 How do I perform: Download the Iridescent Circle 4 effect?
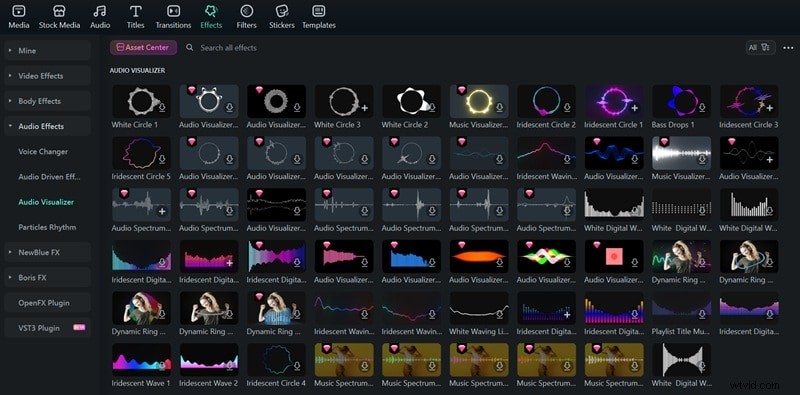[297, 366]
